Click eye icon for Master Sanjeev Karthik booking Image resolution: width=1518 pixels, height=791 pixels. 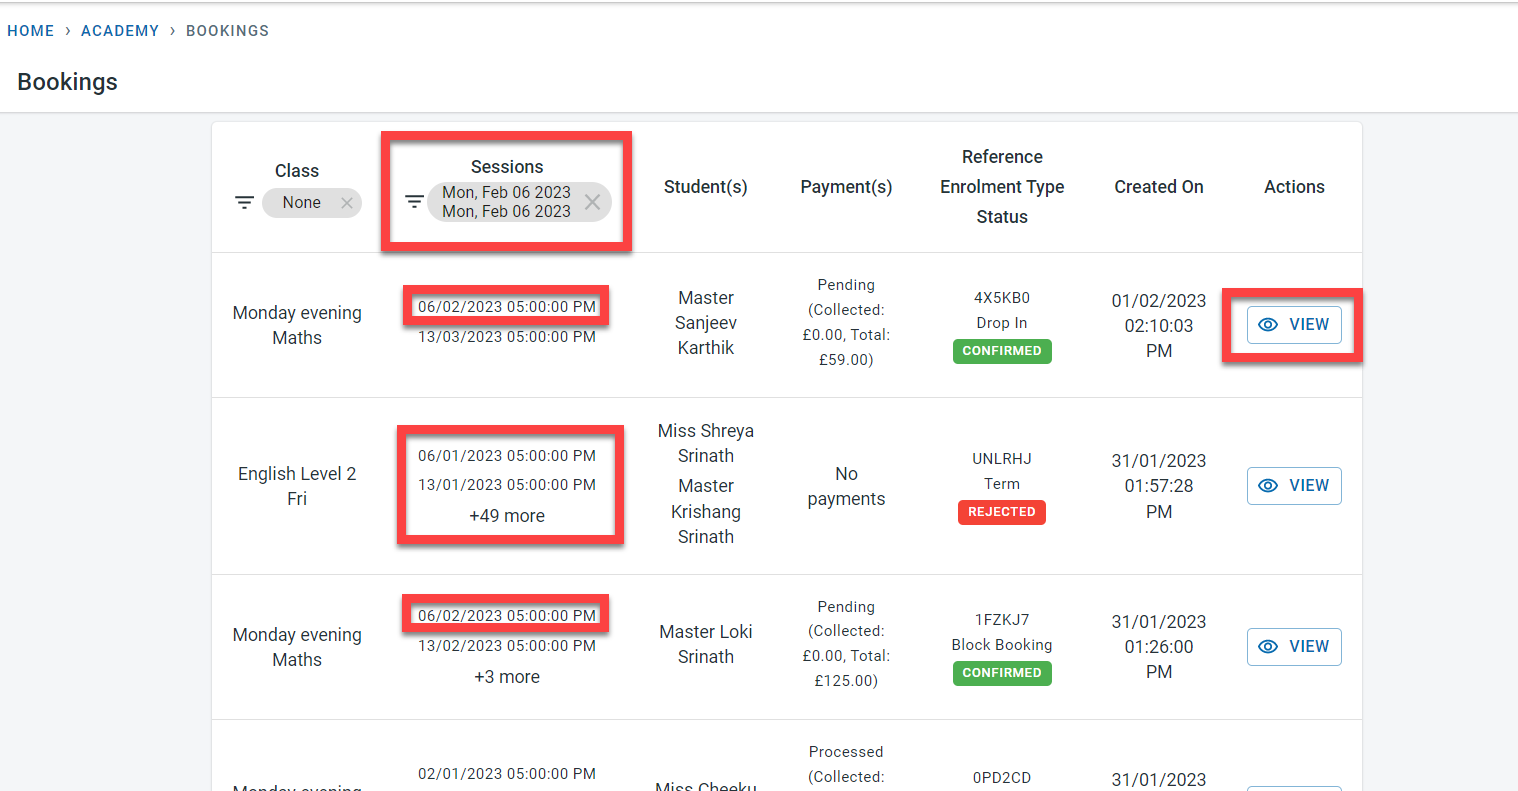point(1268,325)
